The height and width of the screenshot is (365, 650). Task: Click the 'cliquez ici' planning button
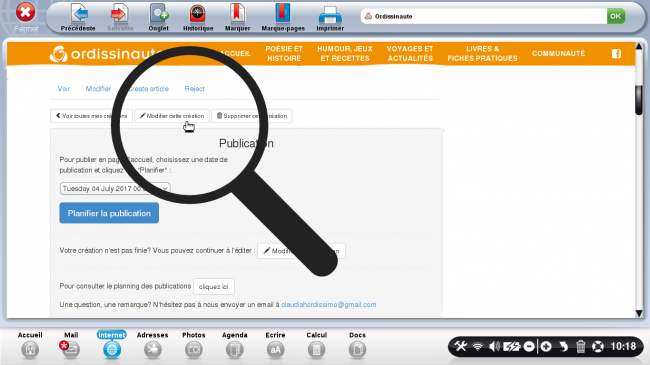coord(213,287)
